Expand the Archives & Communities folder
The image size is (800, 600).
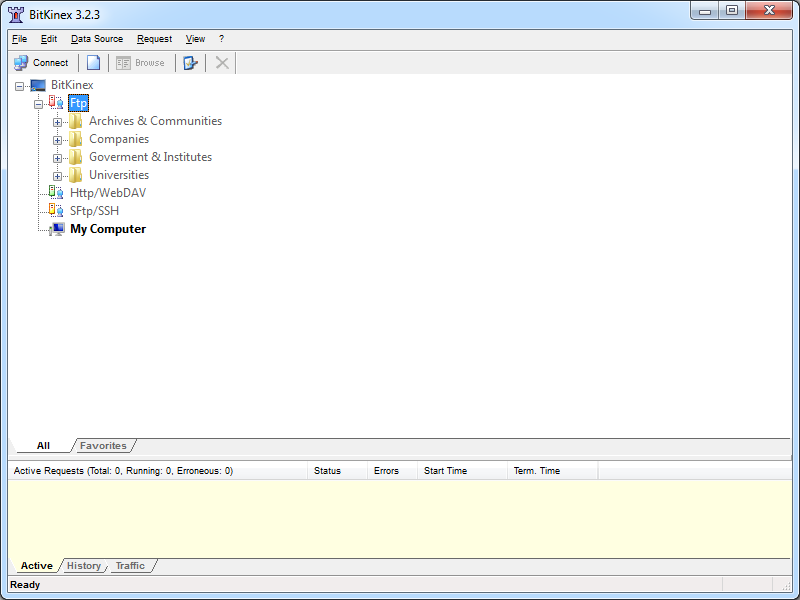pyautogui.click(x=57, y=122)
